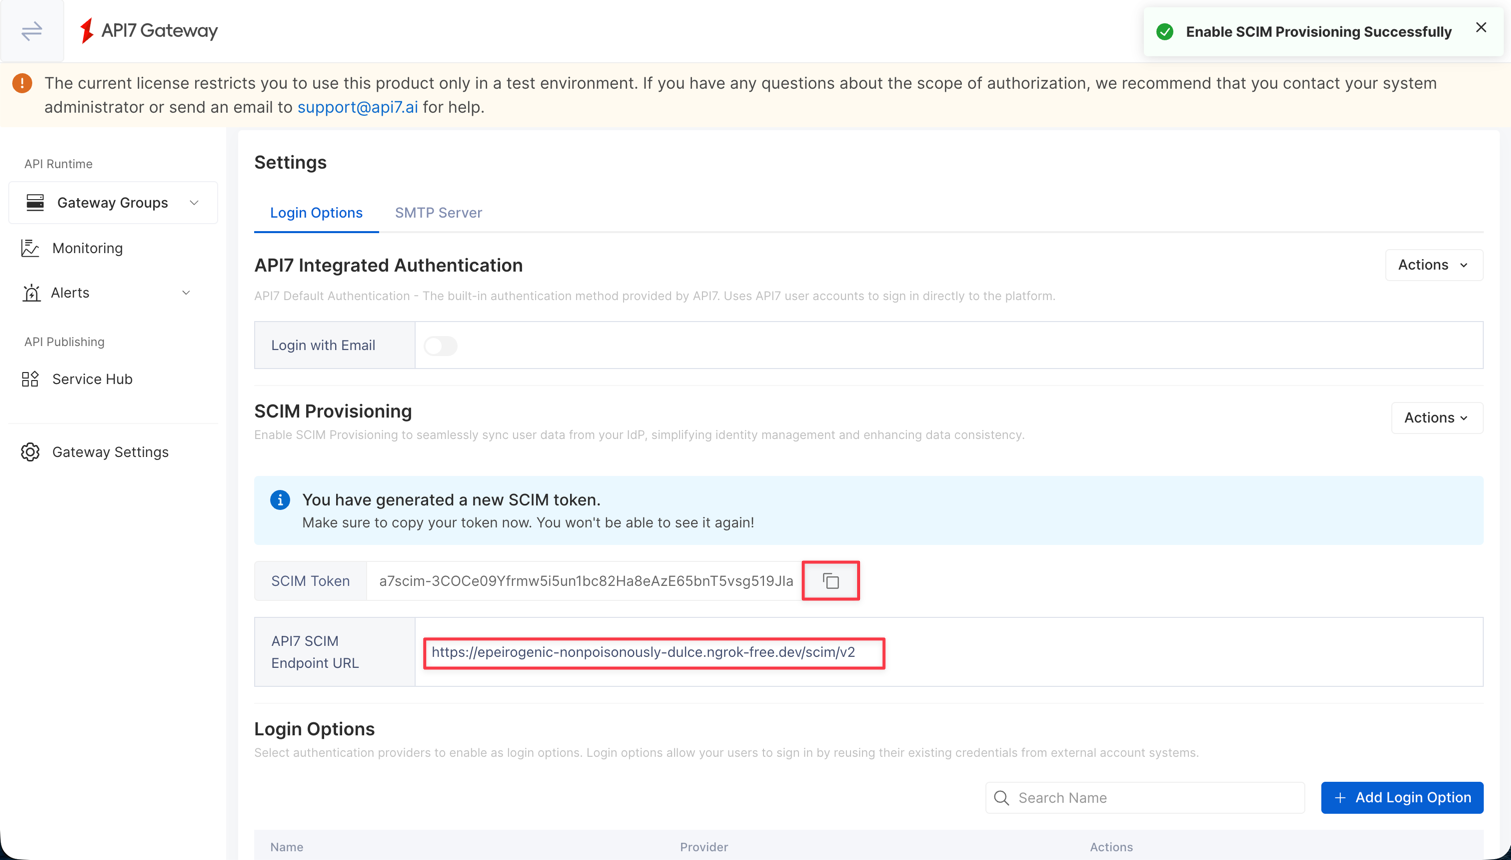This screenshot has height=860, width=1511.
Task: Copy the SCIM Token to clipboard
Action: (830, 580)
